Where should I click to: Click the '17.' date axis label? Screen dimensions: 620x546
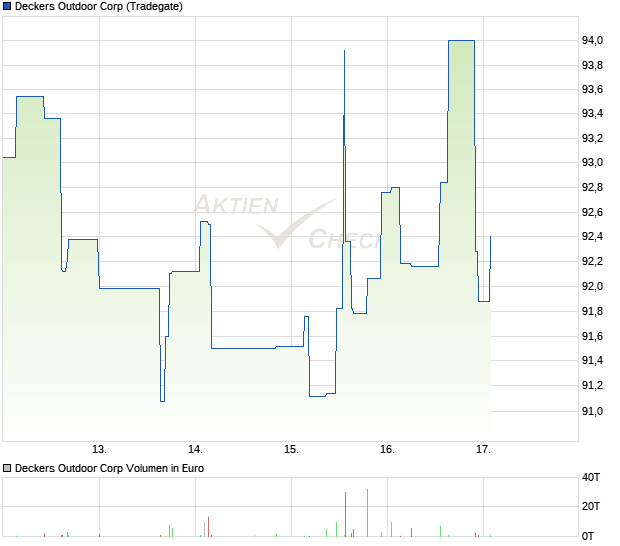point(484,450)
